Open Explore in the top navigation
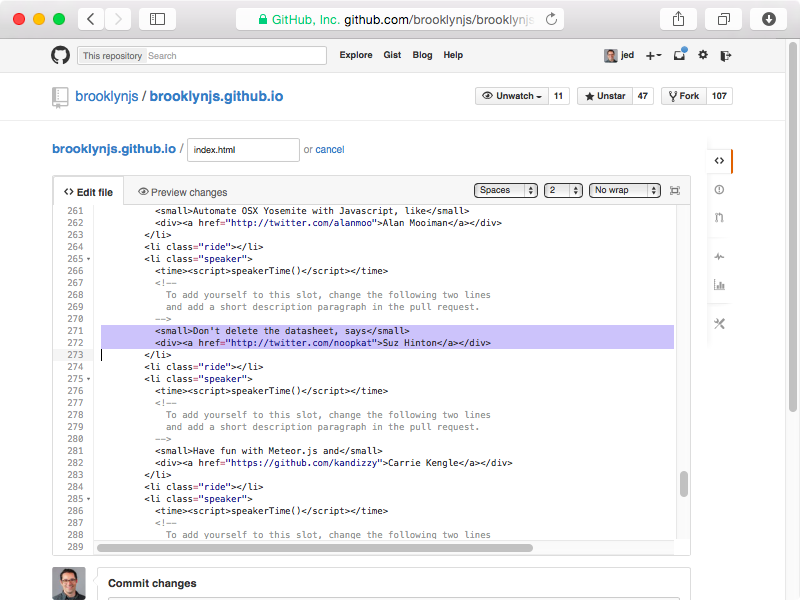The height and width of the screenshot is (600, 800). click(x=356, y=55)
